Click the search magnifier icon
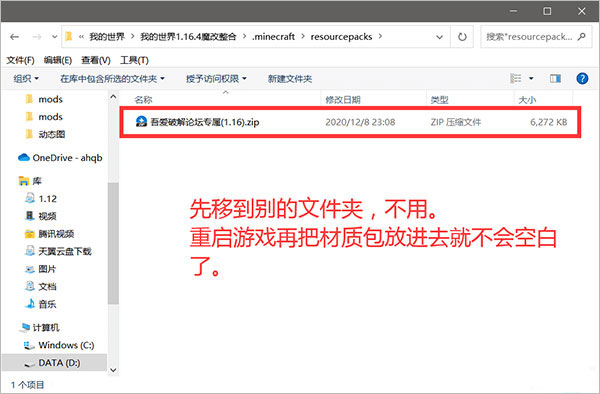This screenshot has height=394, width=600. pos(582,37)
